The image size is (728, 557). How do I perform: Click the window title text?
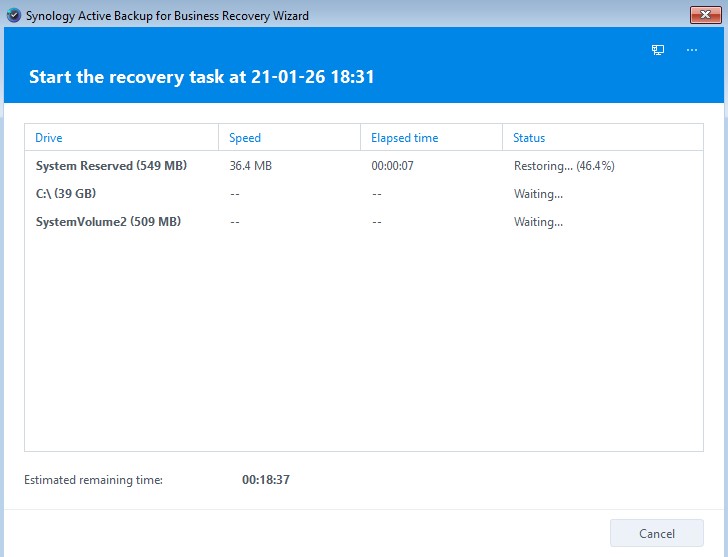[167, 16]
